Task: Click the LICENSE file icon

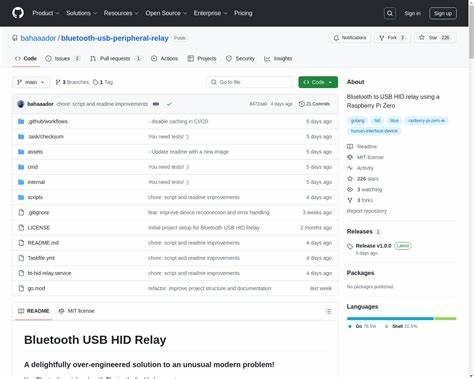Action: (21, 227)
